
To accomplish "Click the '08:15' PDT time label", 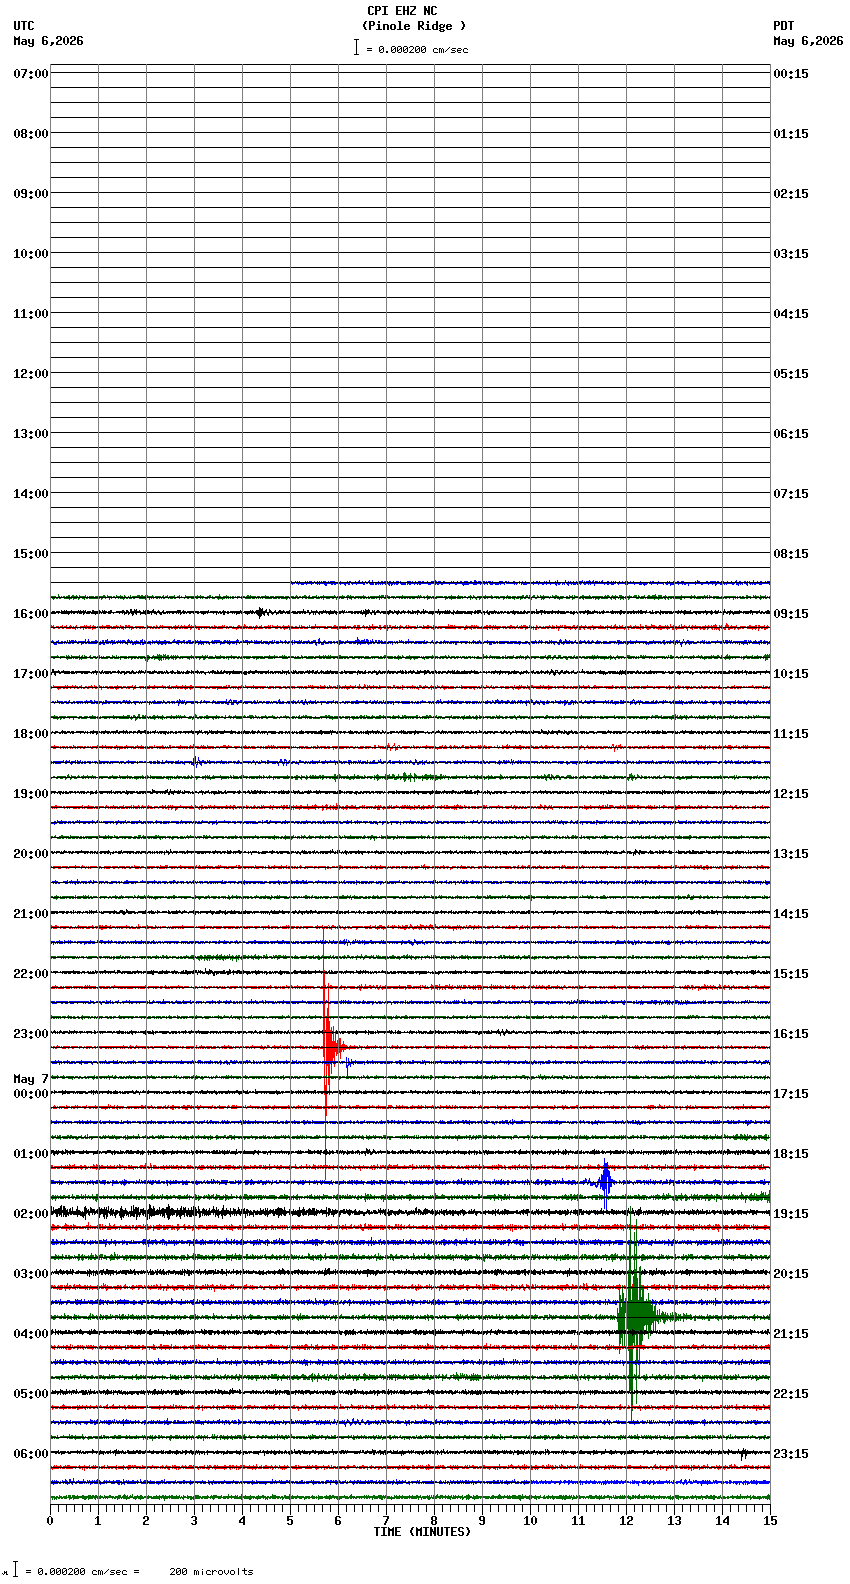I will click(x=791, y=554).
